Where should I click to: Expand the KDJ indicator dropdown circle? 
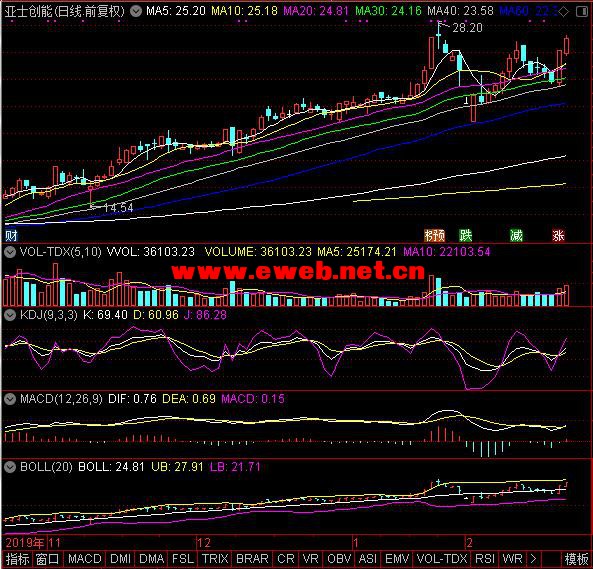coord(10,315)
